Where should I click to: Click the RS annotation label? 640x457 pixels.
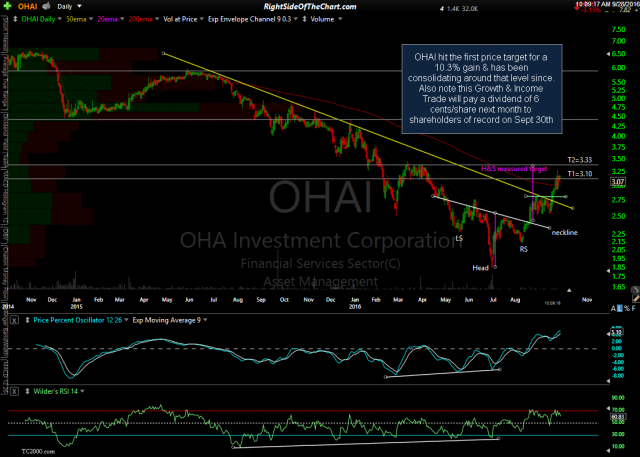click(524, 249)
